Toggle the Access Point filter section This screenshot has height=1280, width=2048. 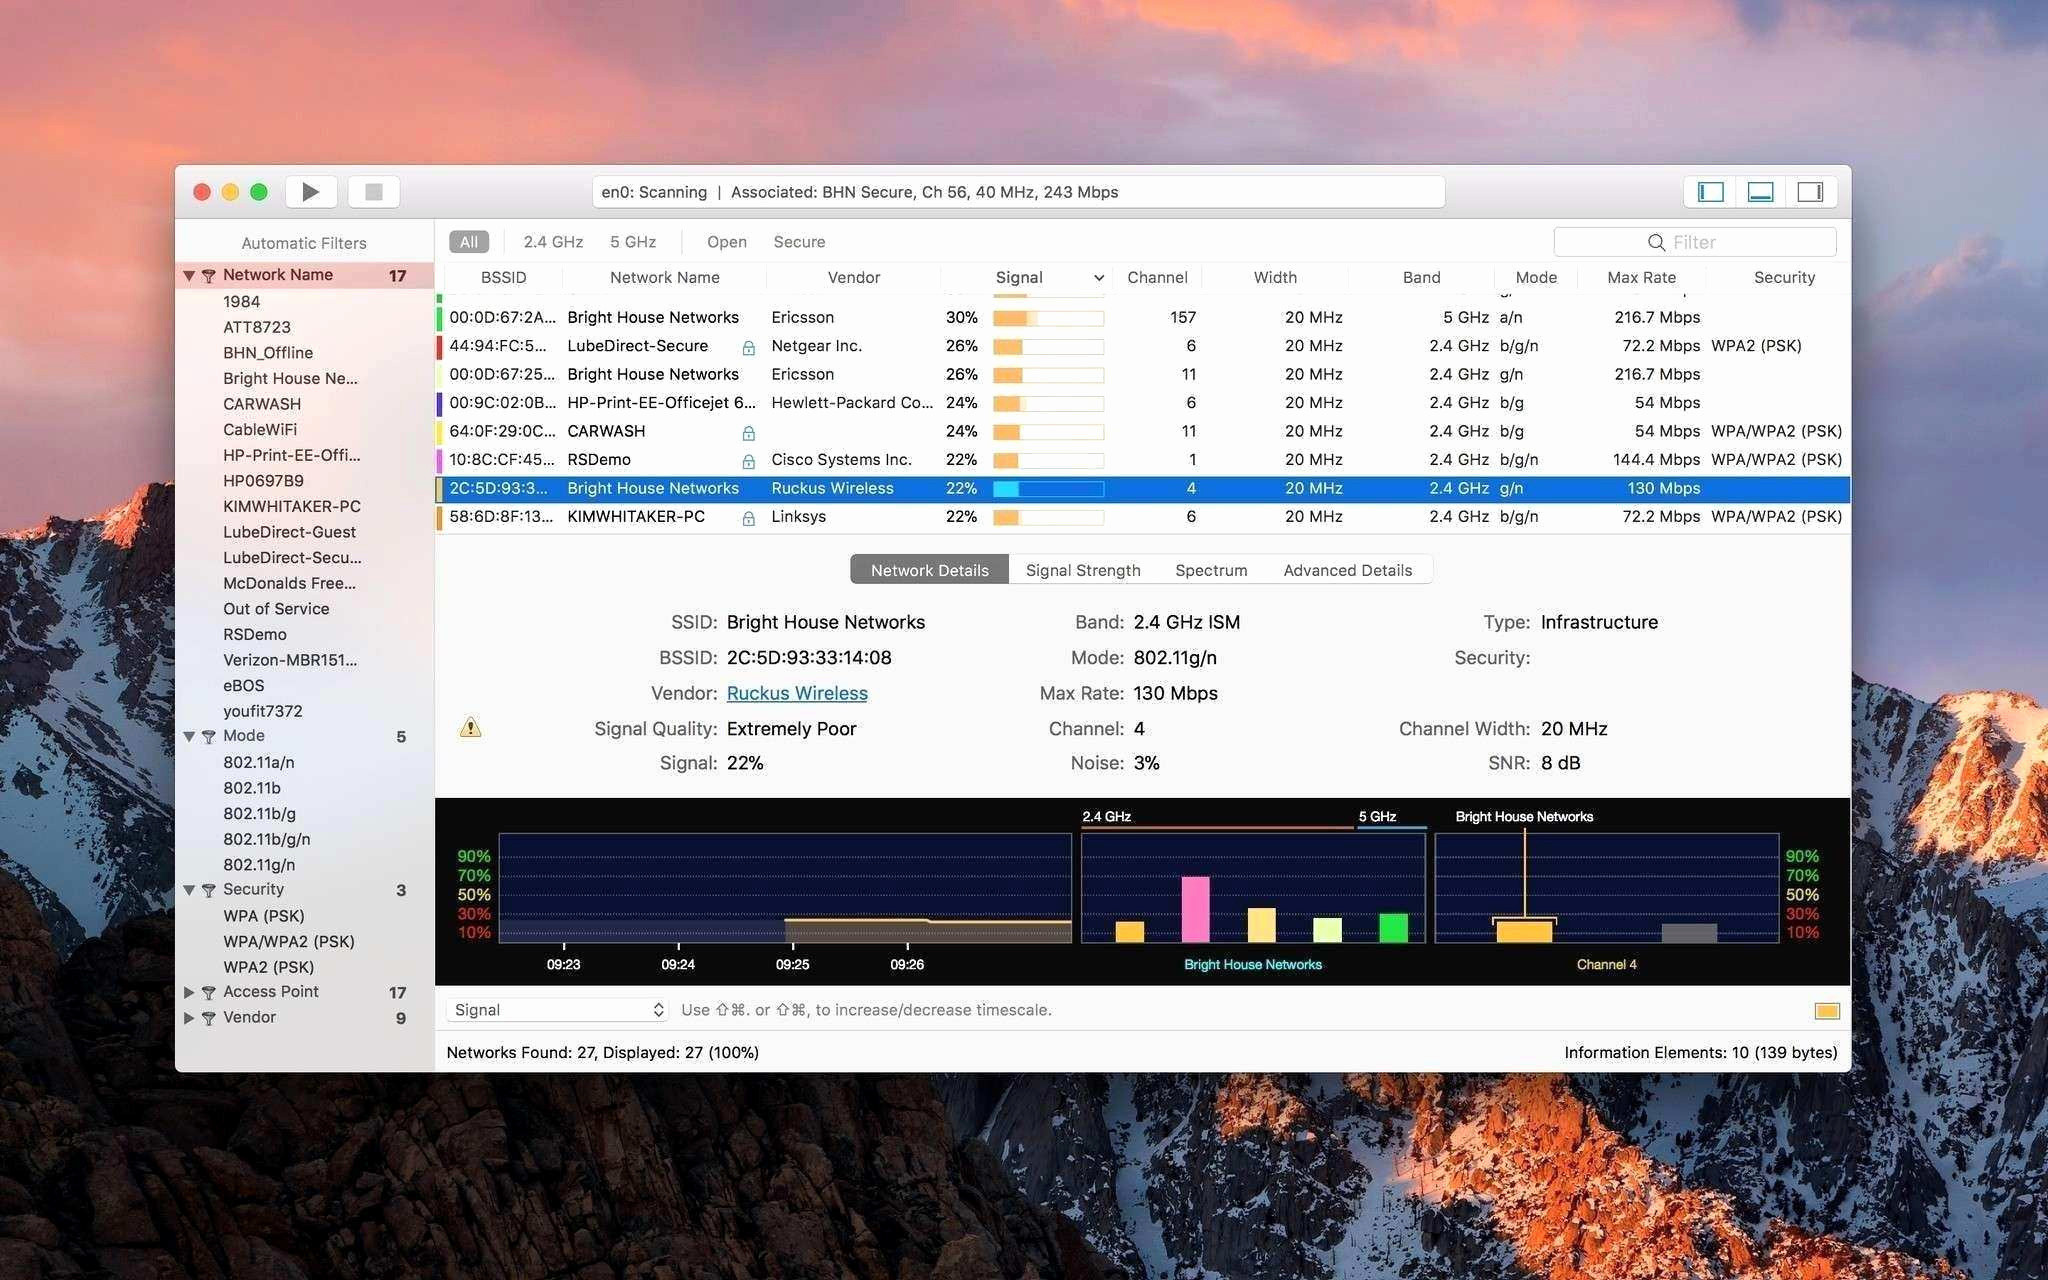(x=187, y=991)
